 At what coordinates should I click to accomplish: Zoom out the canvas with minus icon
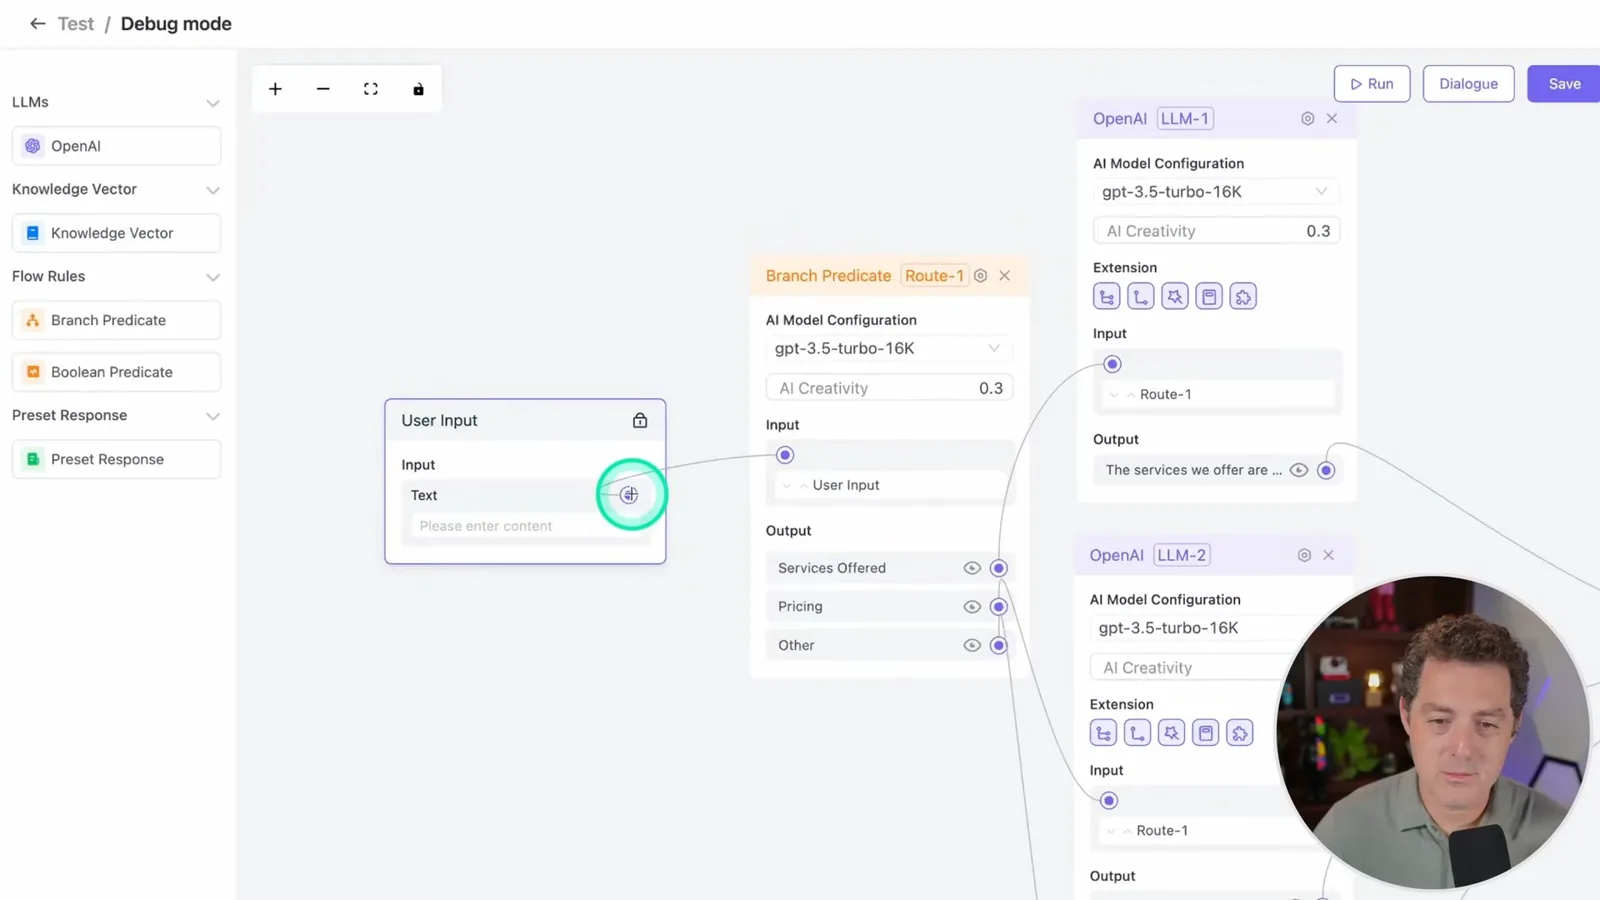tap(323, 89)
